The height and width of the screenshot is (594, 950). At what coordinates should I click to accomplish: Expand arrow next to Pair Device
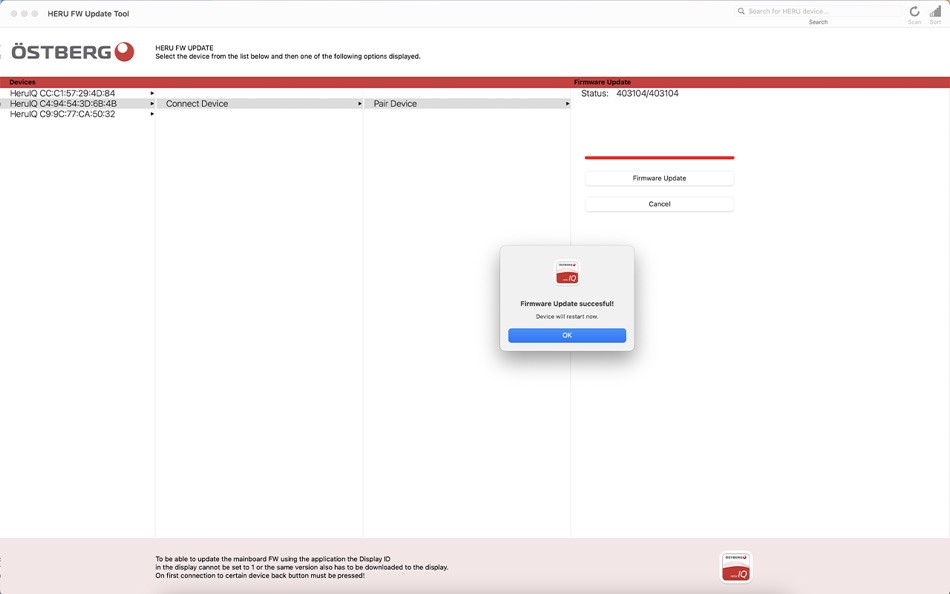(568, 104)
